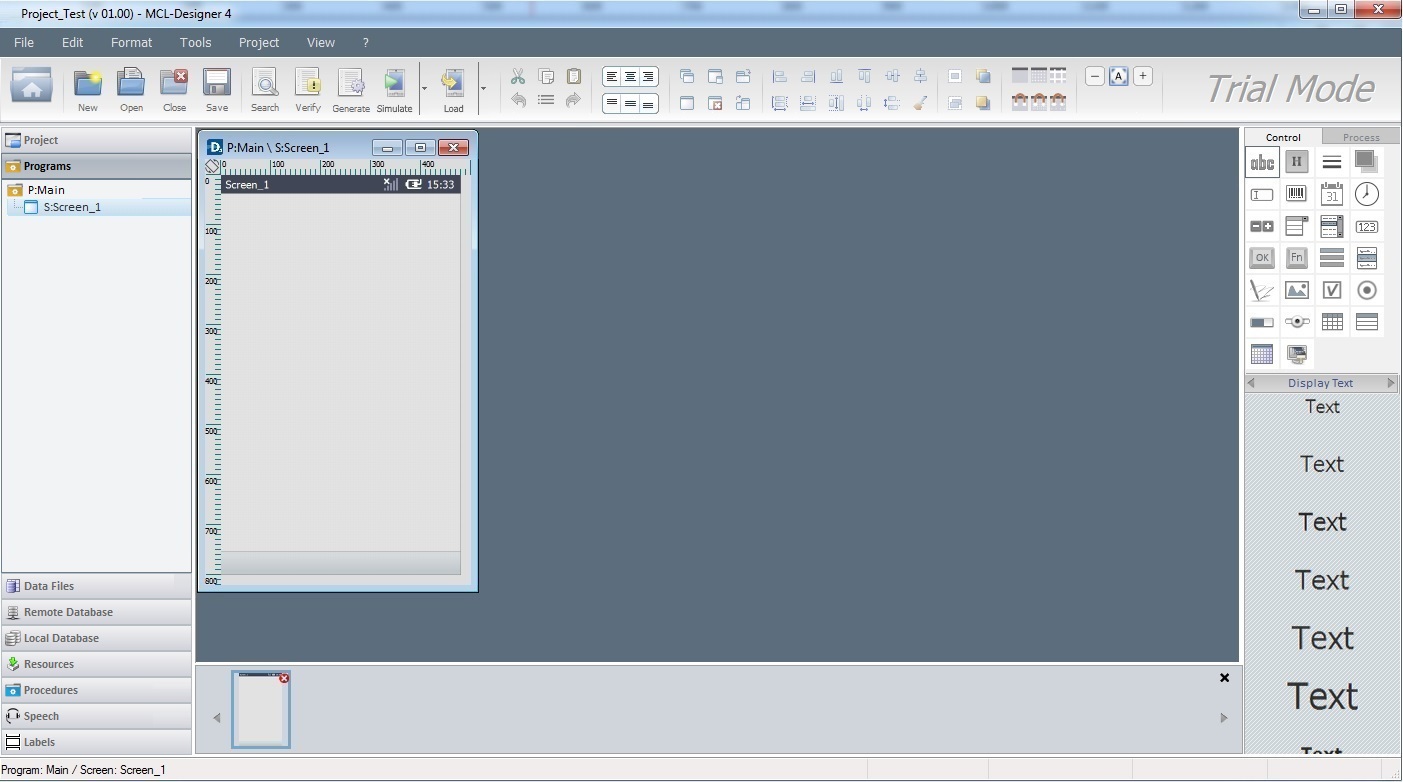Select the Image control icon
Viewport: 1403px width, 782px height.
coord(1297,290)
